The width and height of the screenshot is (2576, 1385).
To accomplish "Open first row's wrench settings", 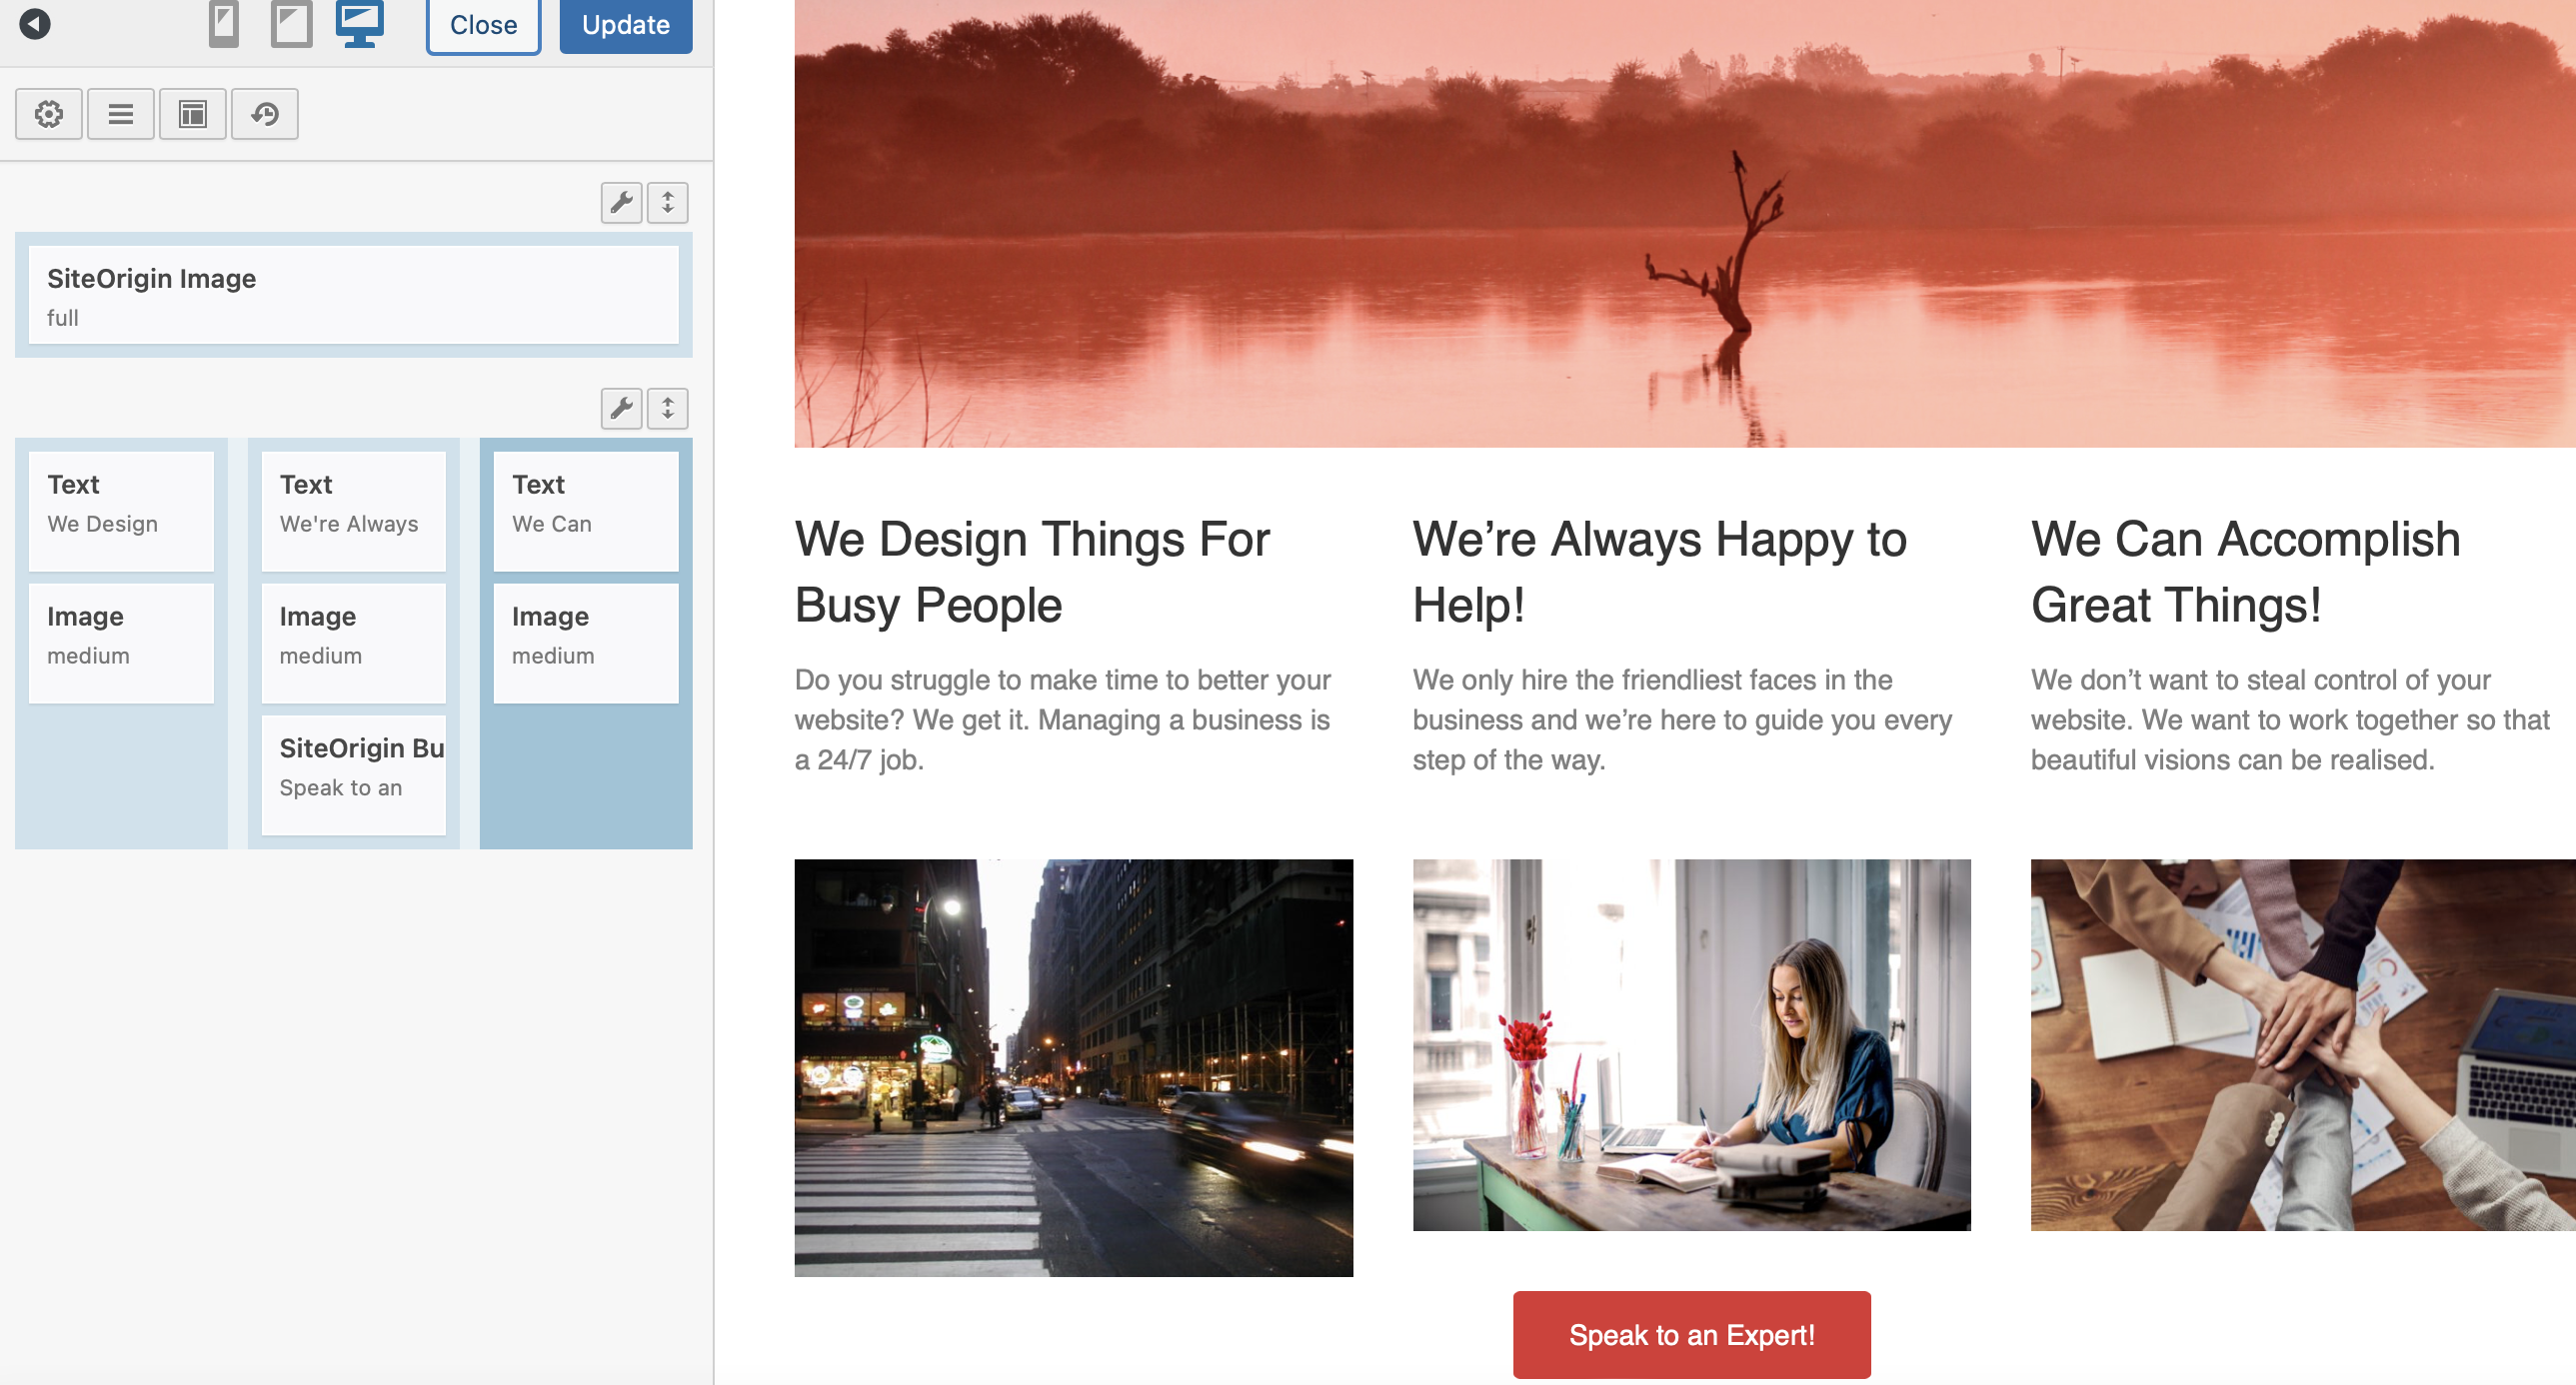I will point(621,203).
